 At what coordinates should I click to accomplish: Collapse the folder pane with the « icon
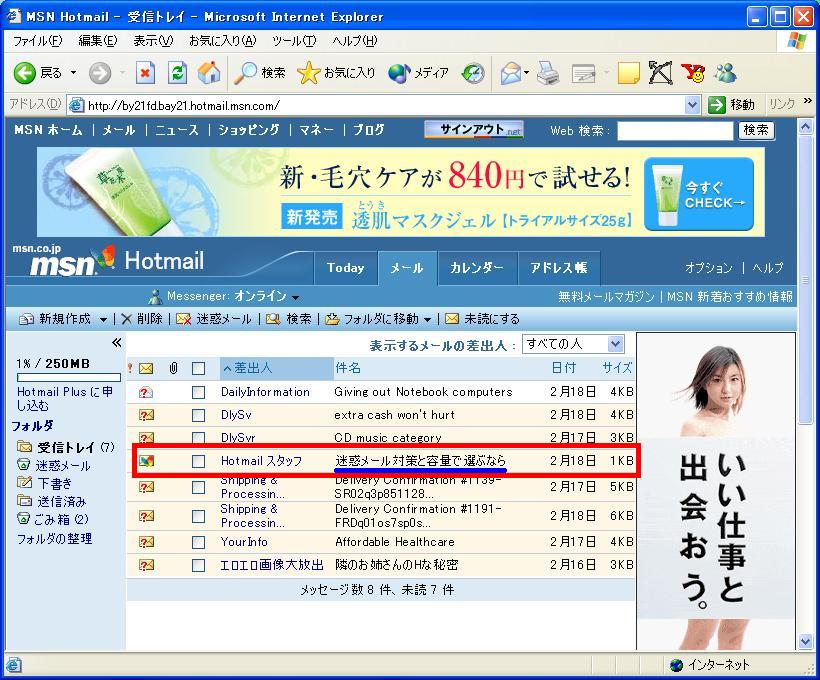(117, 343)
